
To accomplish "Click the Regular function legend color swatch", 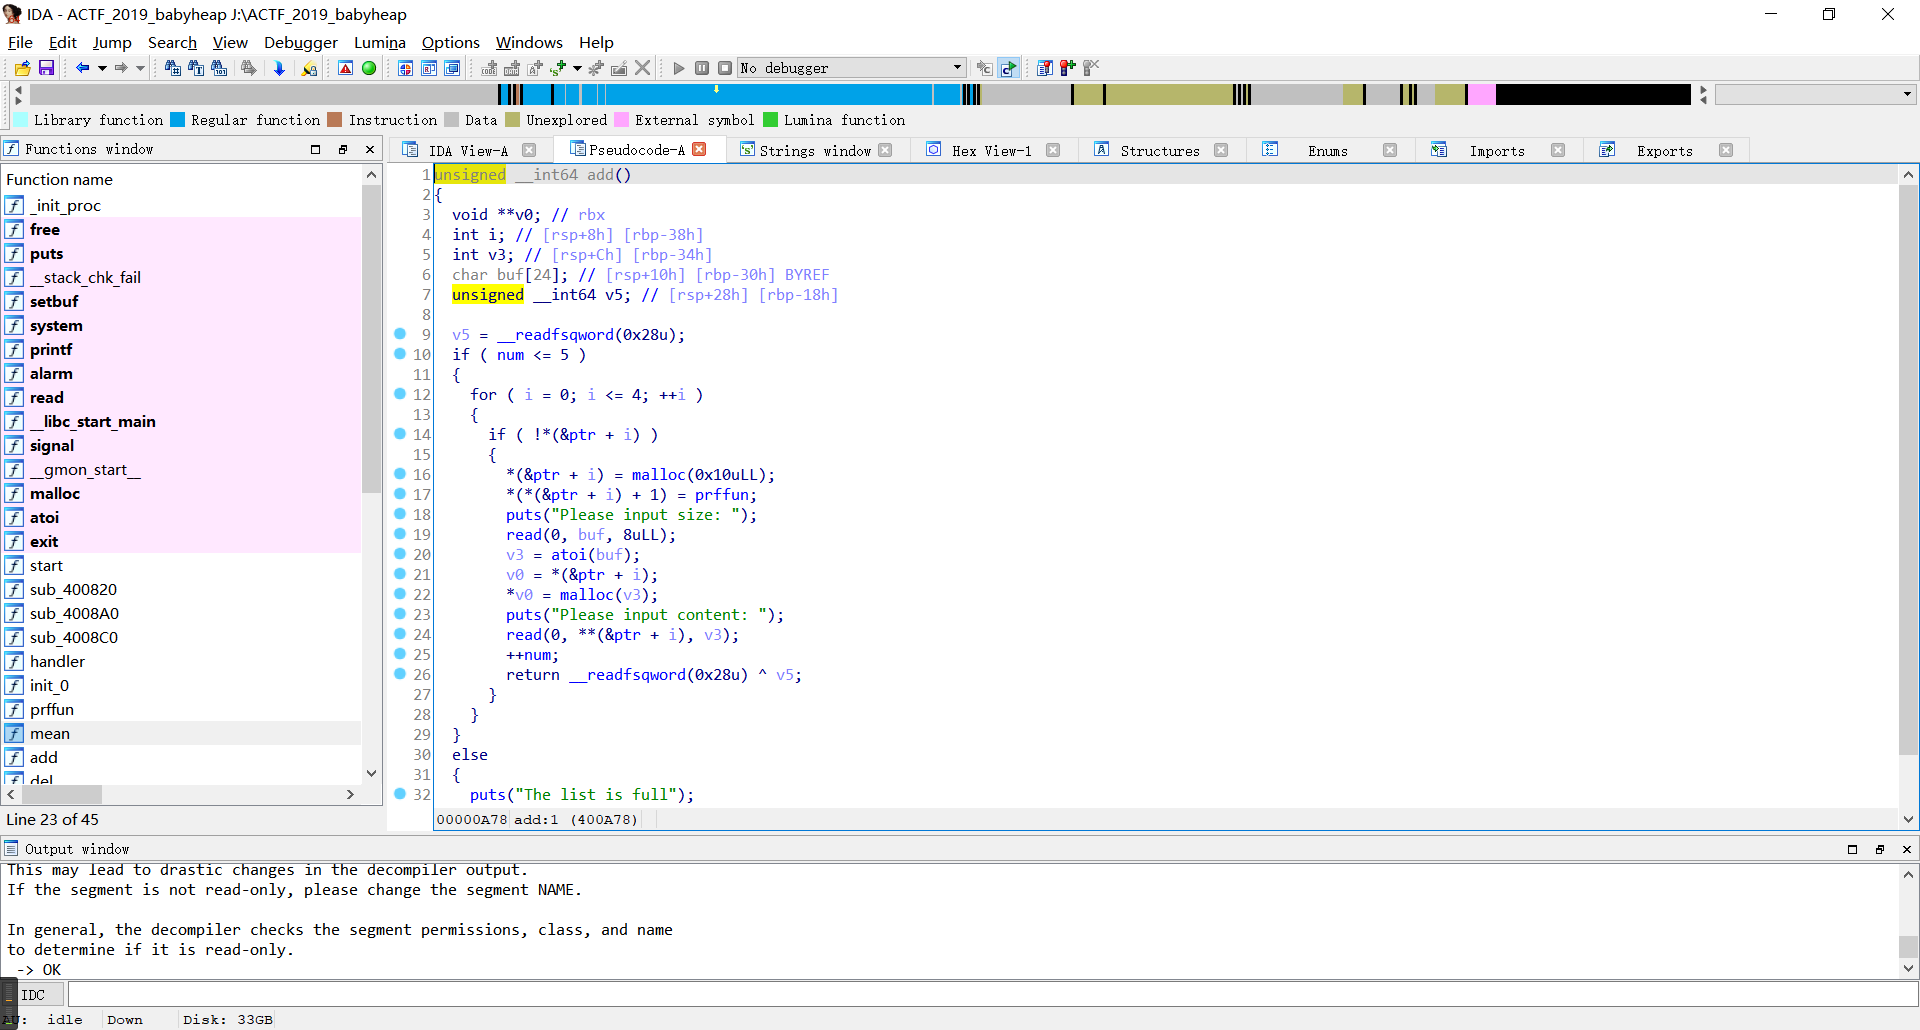I will click(x=178, y=120).
